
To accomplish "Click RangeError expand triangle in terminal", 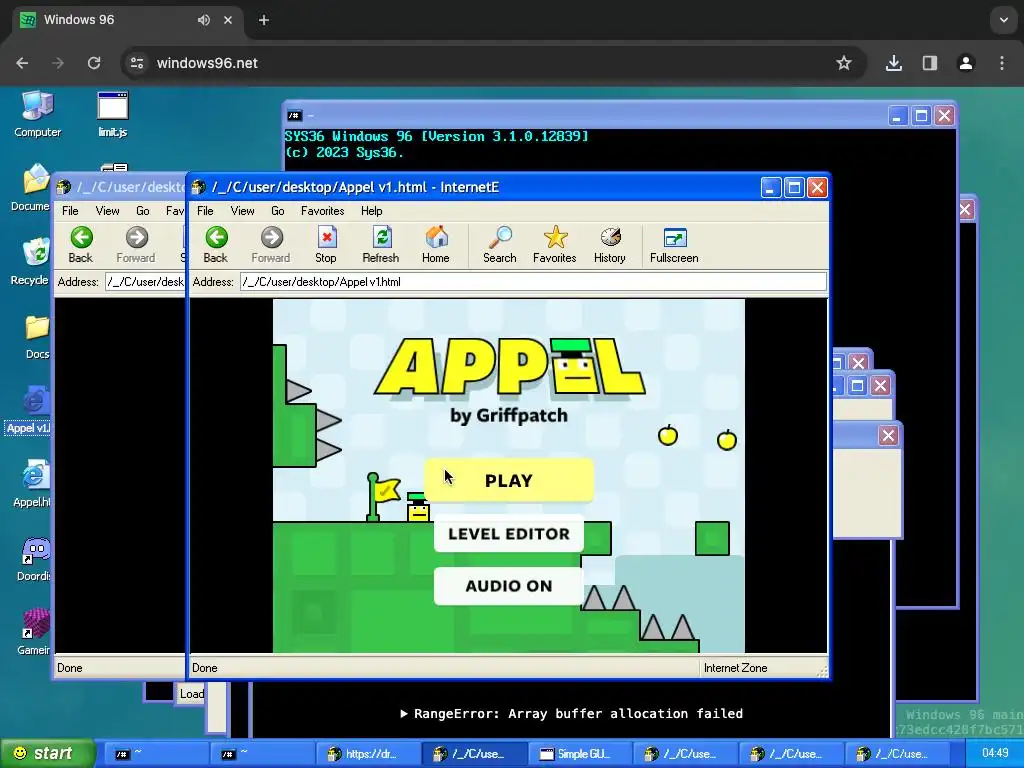I will 404,714.
